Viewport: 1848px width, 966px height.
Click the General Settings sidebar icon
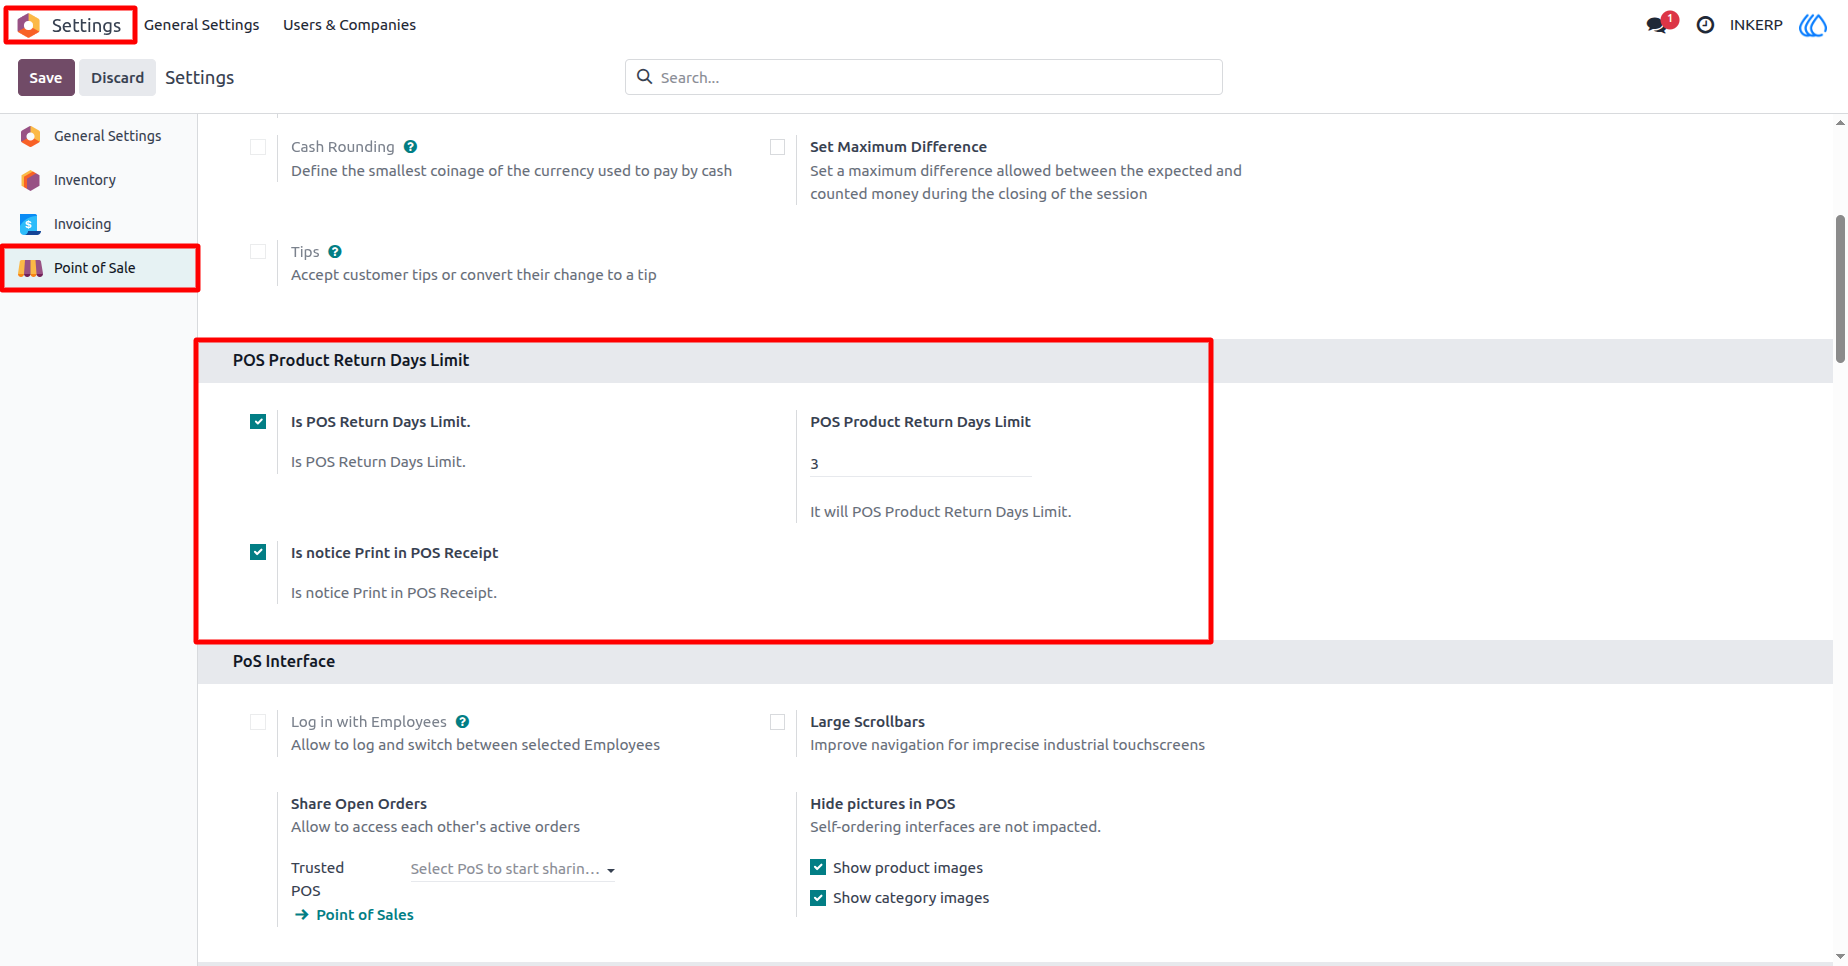[31, 136]
